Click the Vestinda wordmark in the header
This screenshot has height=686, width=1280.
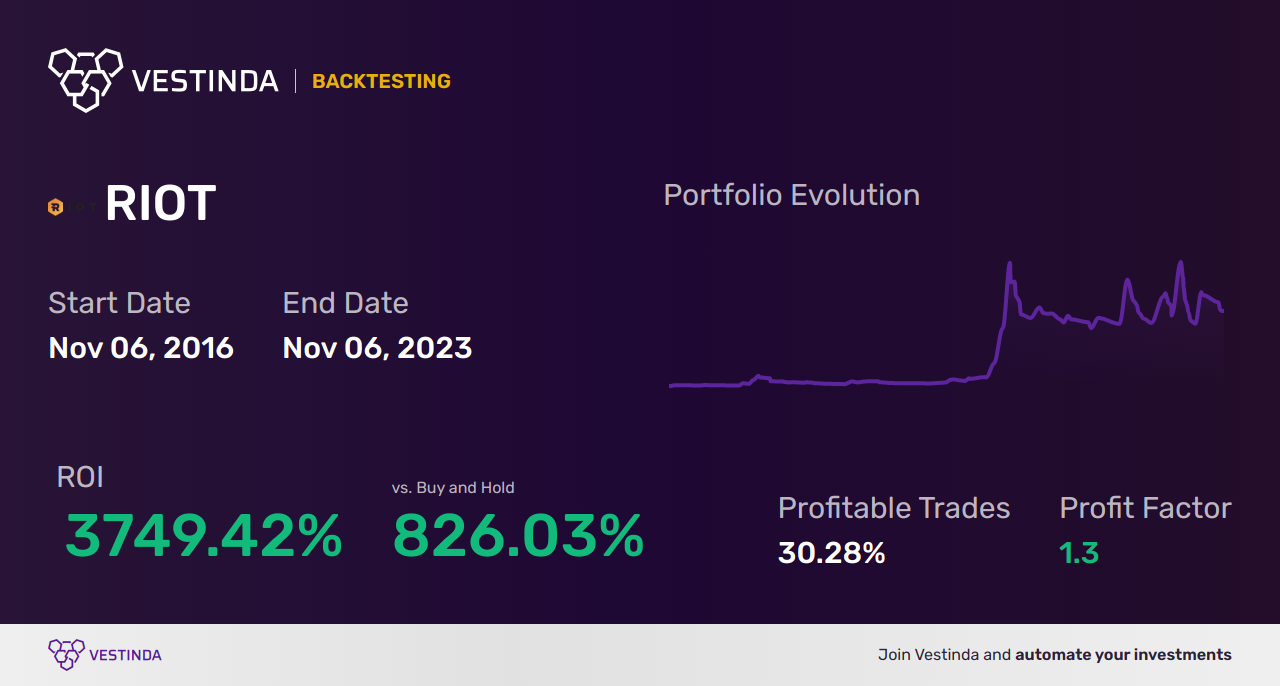click(204, 80)
